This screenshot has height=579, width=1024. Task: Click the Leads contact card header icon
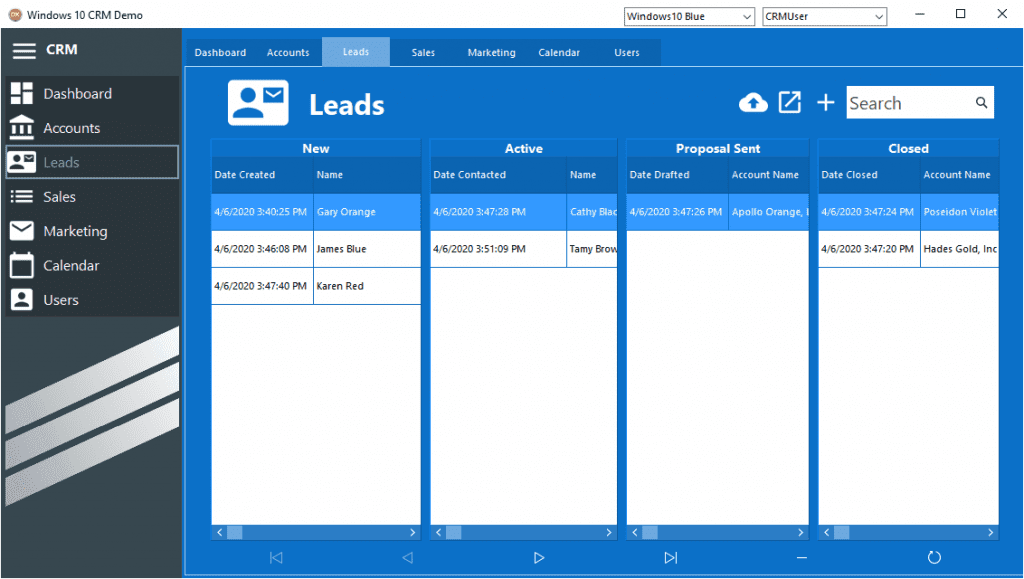[258, 102]
